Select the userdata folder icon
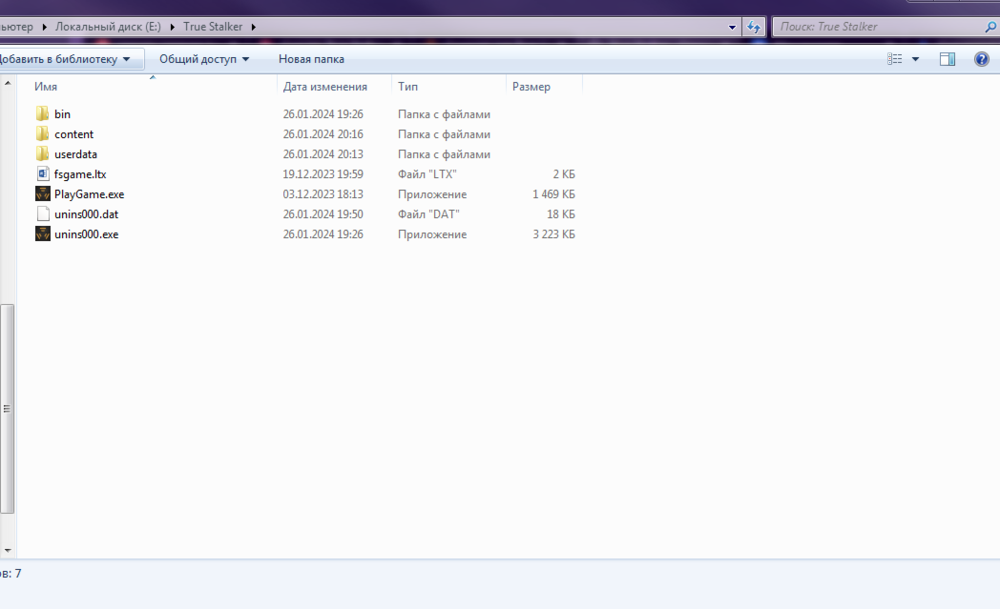 [x=42, y=154]
